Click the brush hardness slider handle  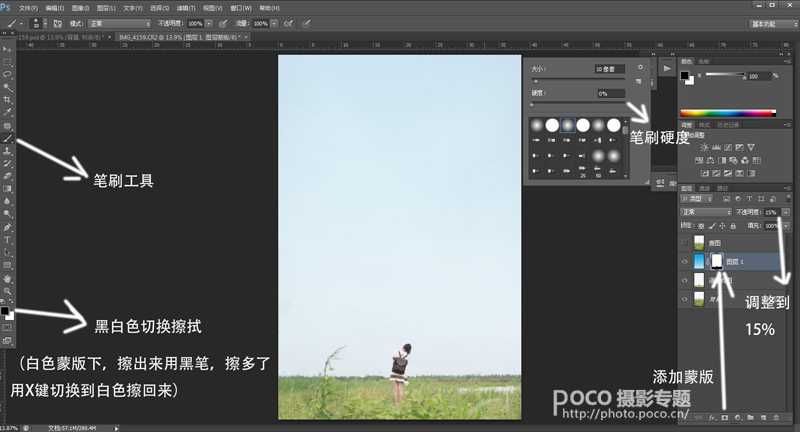[x=532, y=105]
